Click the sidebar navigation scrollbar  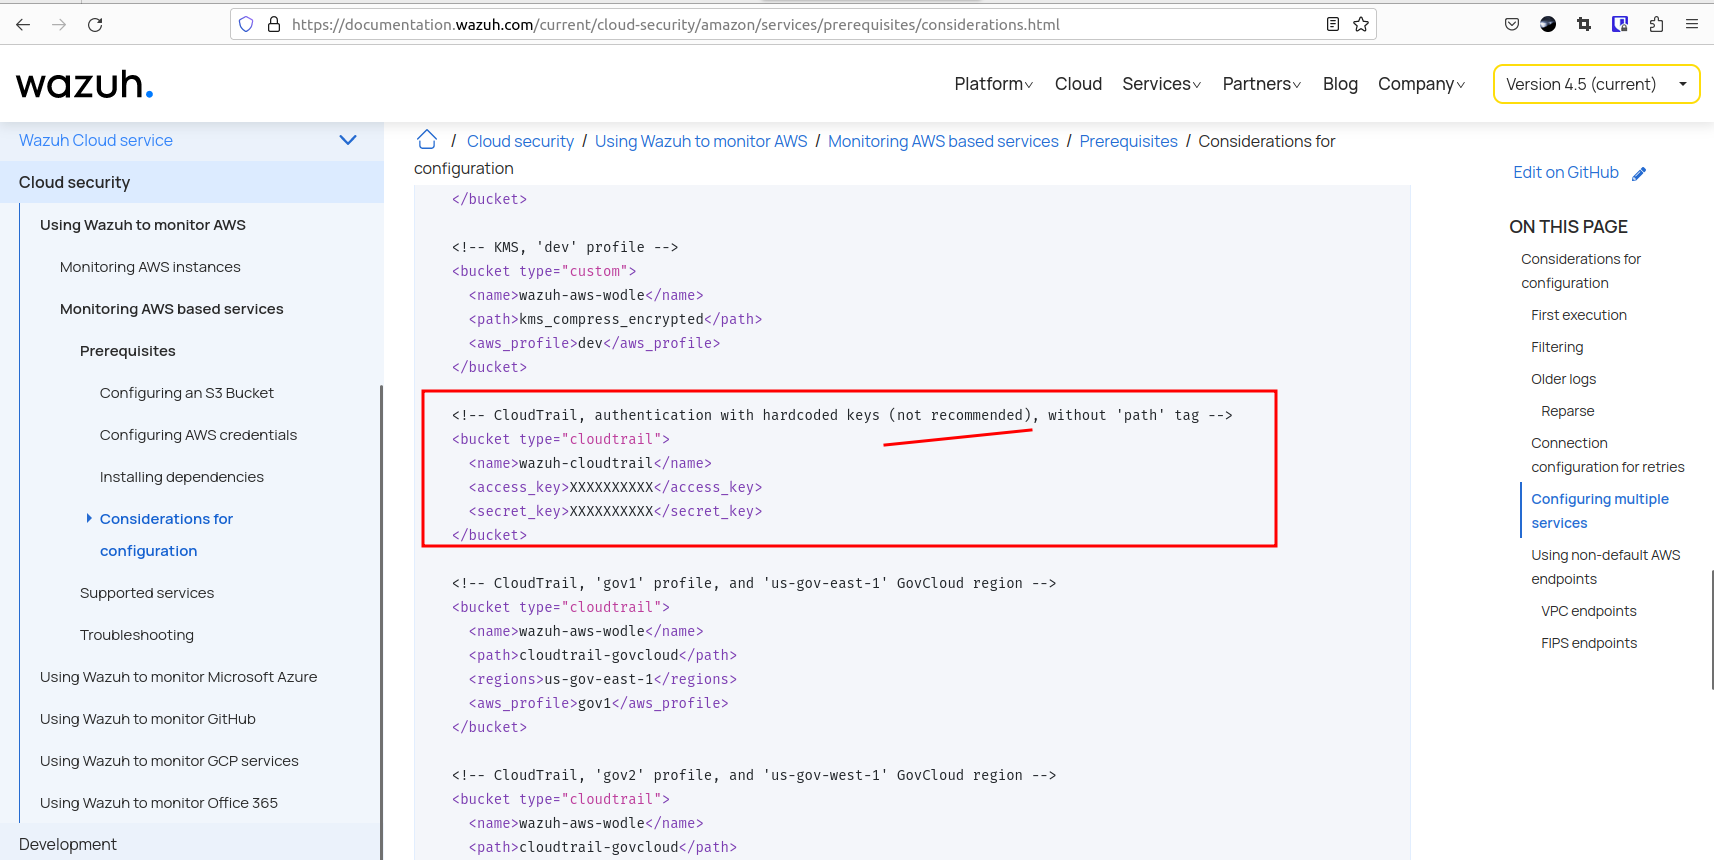(381, 620)
